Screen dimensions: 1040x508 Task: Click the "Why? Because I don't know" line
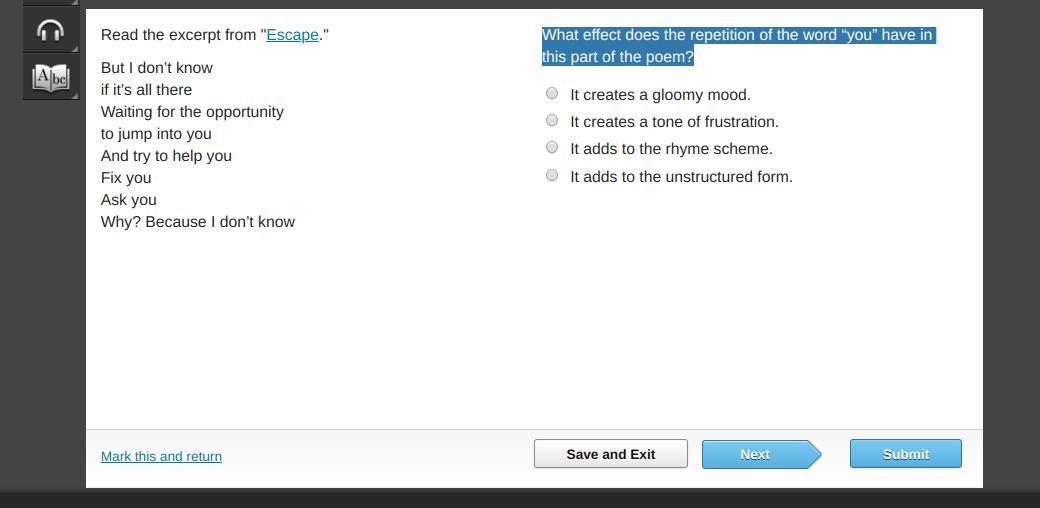click(197, 222)
